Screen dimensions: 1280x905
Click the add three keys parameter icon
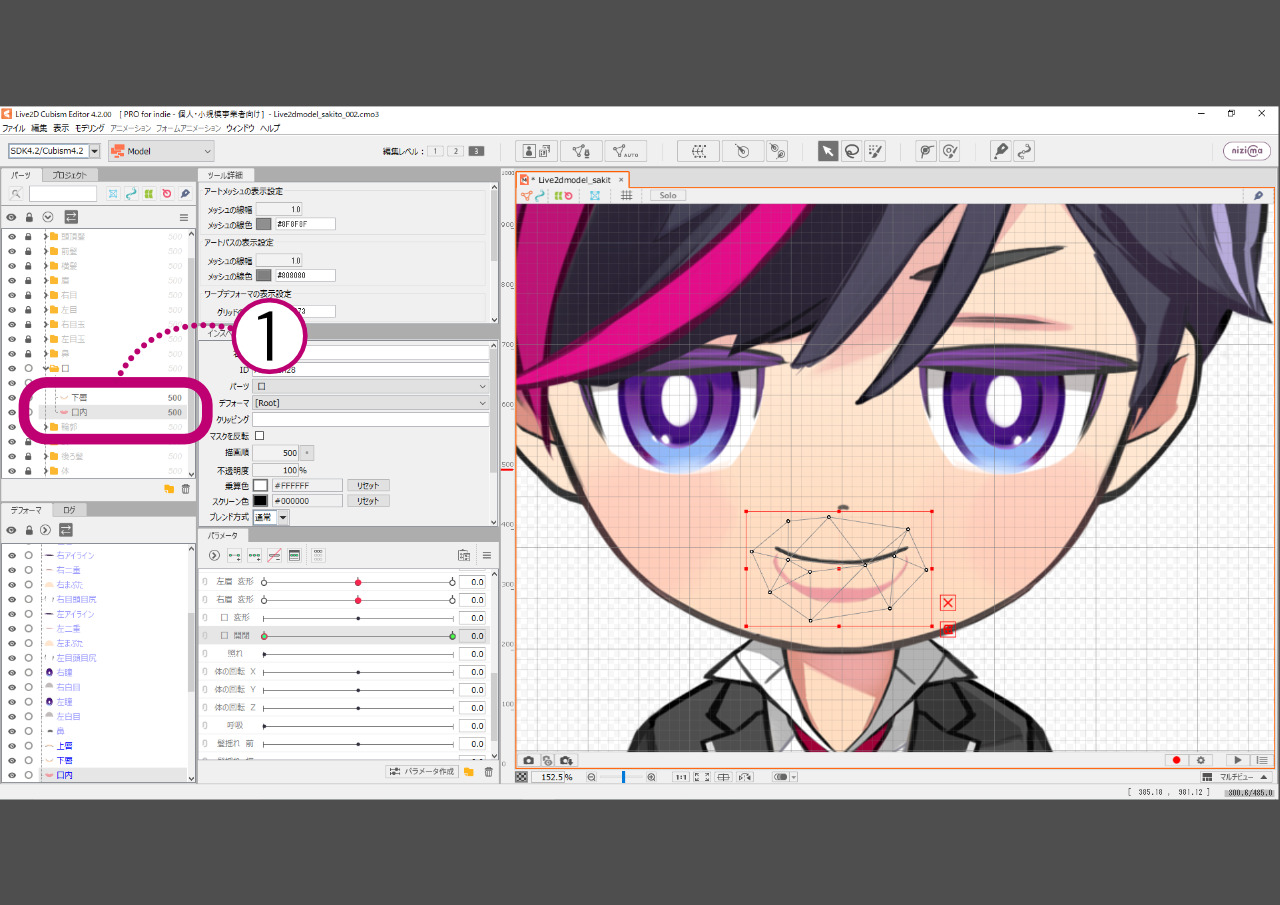pos(254,555)
